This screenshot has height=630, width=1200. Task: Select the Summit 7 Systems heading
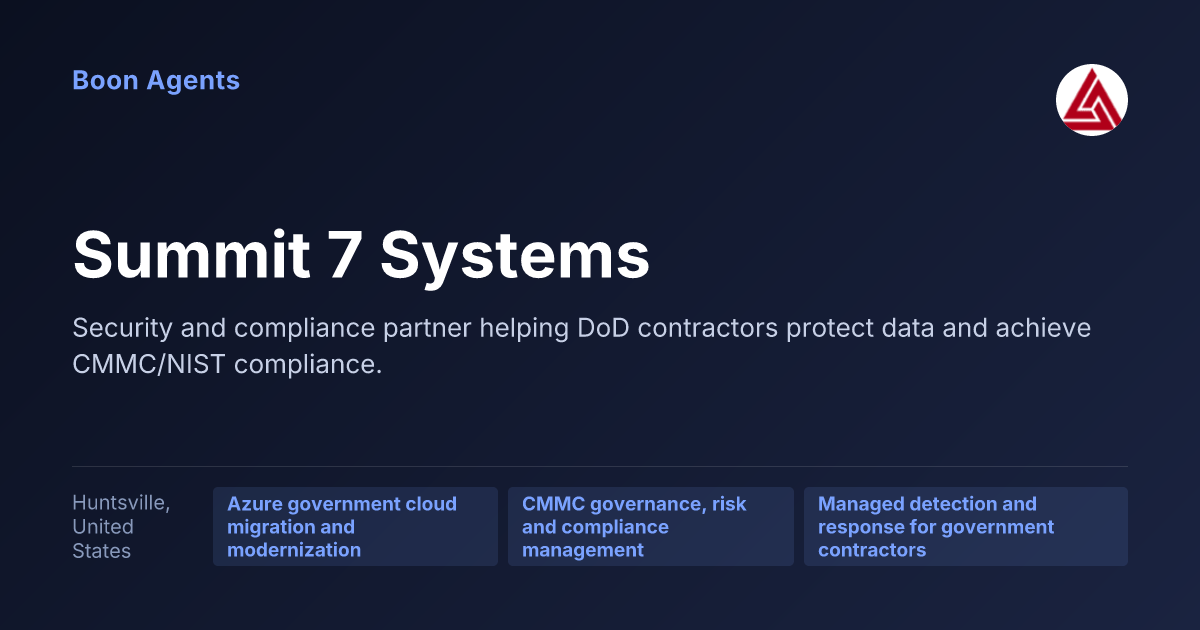pyautogui.click(x=361, y=254)
